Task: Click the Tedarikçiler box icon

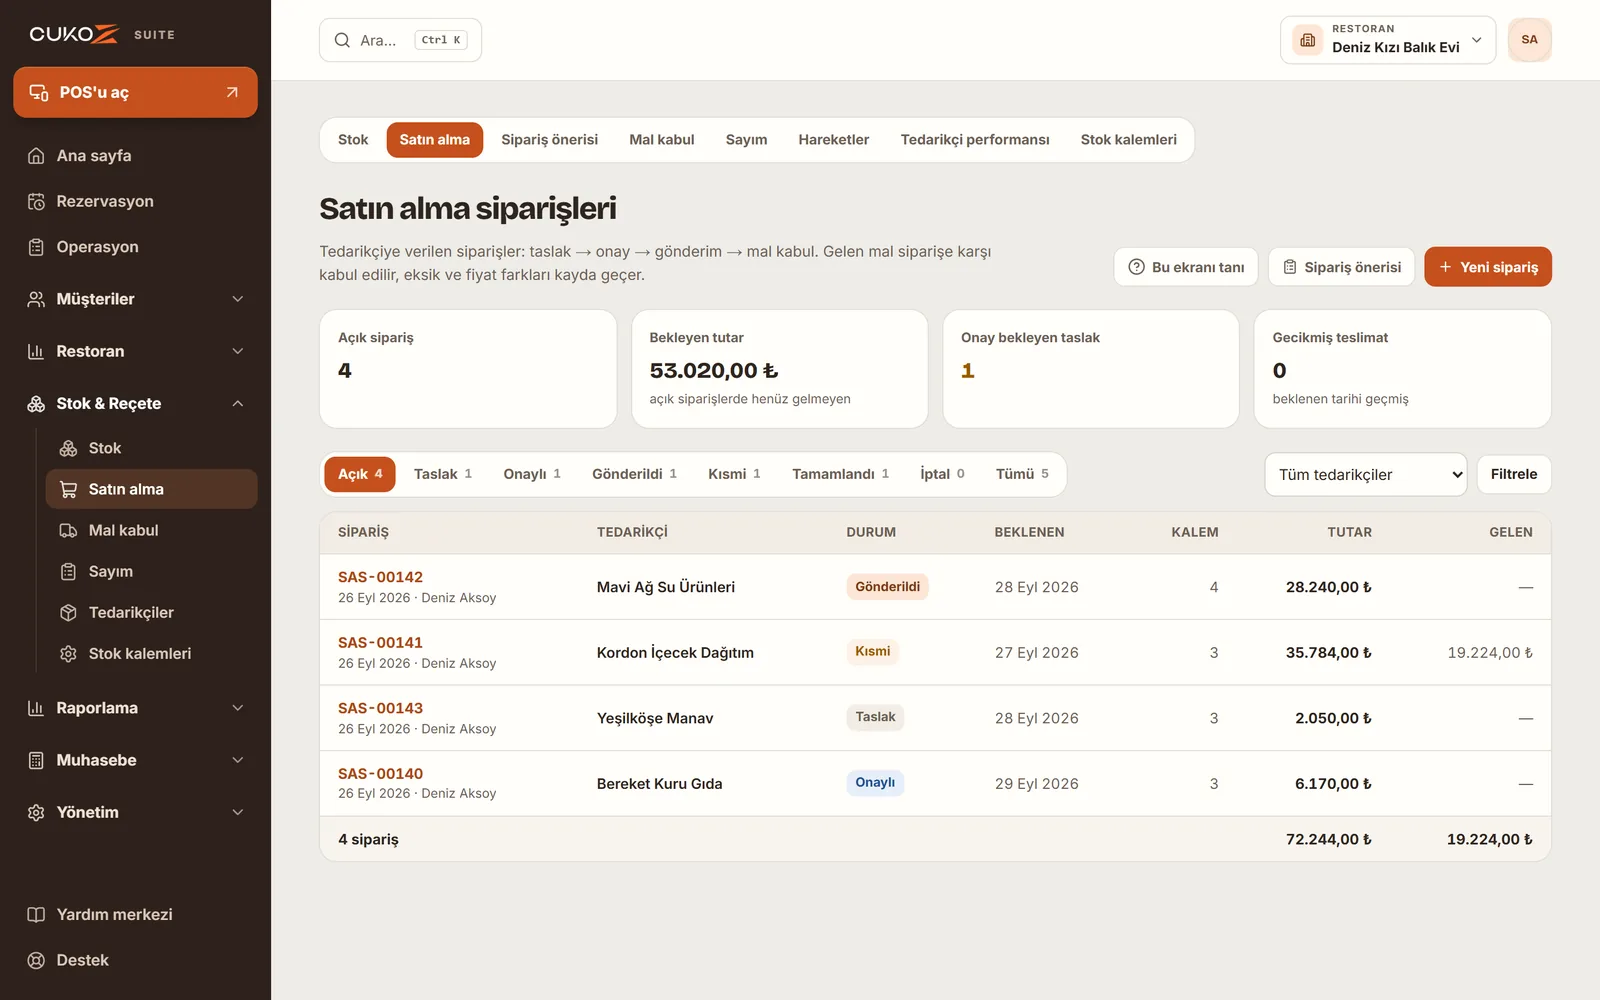Action: coord(68,613)
